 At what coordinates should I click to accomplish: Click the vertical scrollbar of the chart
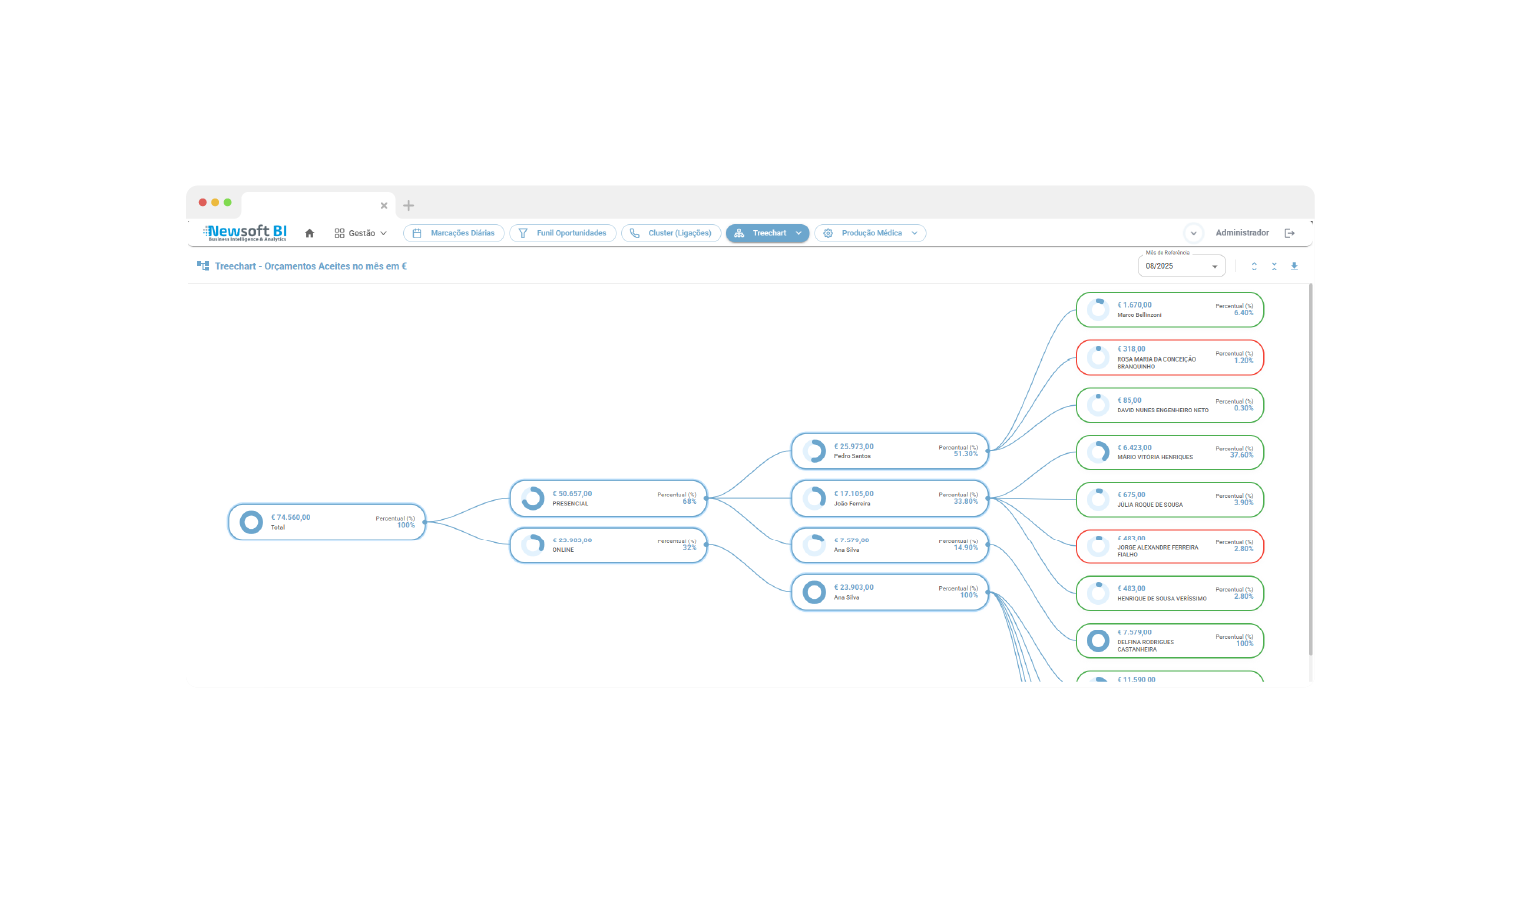(x=1310, y=470)
